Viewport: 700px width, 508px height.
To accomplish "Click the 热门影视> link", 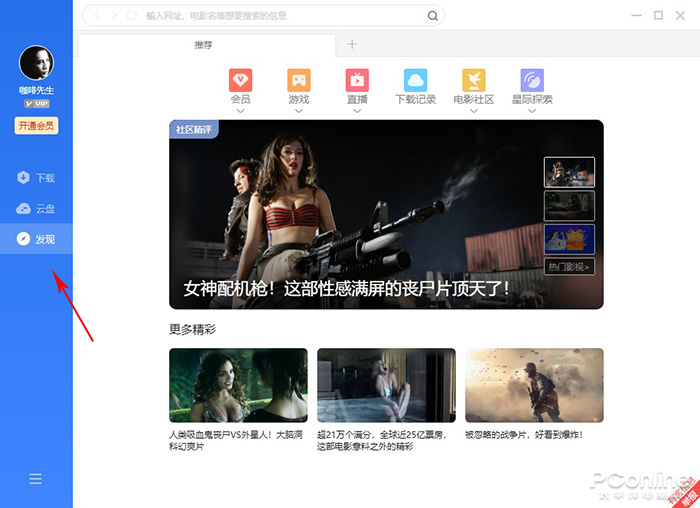I will [x=569, y=266].
